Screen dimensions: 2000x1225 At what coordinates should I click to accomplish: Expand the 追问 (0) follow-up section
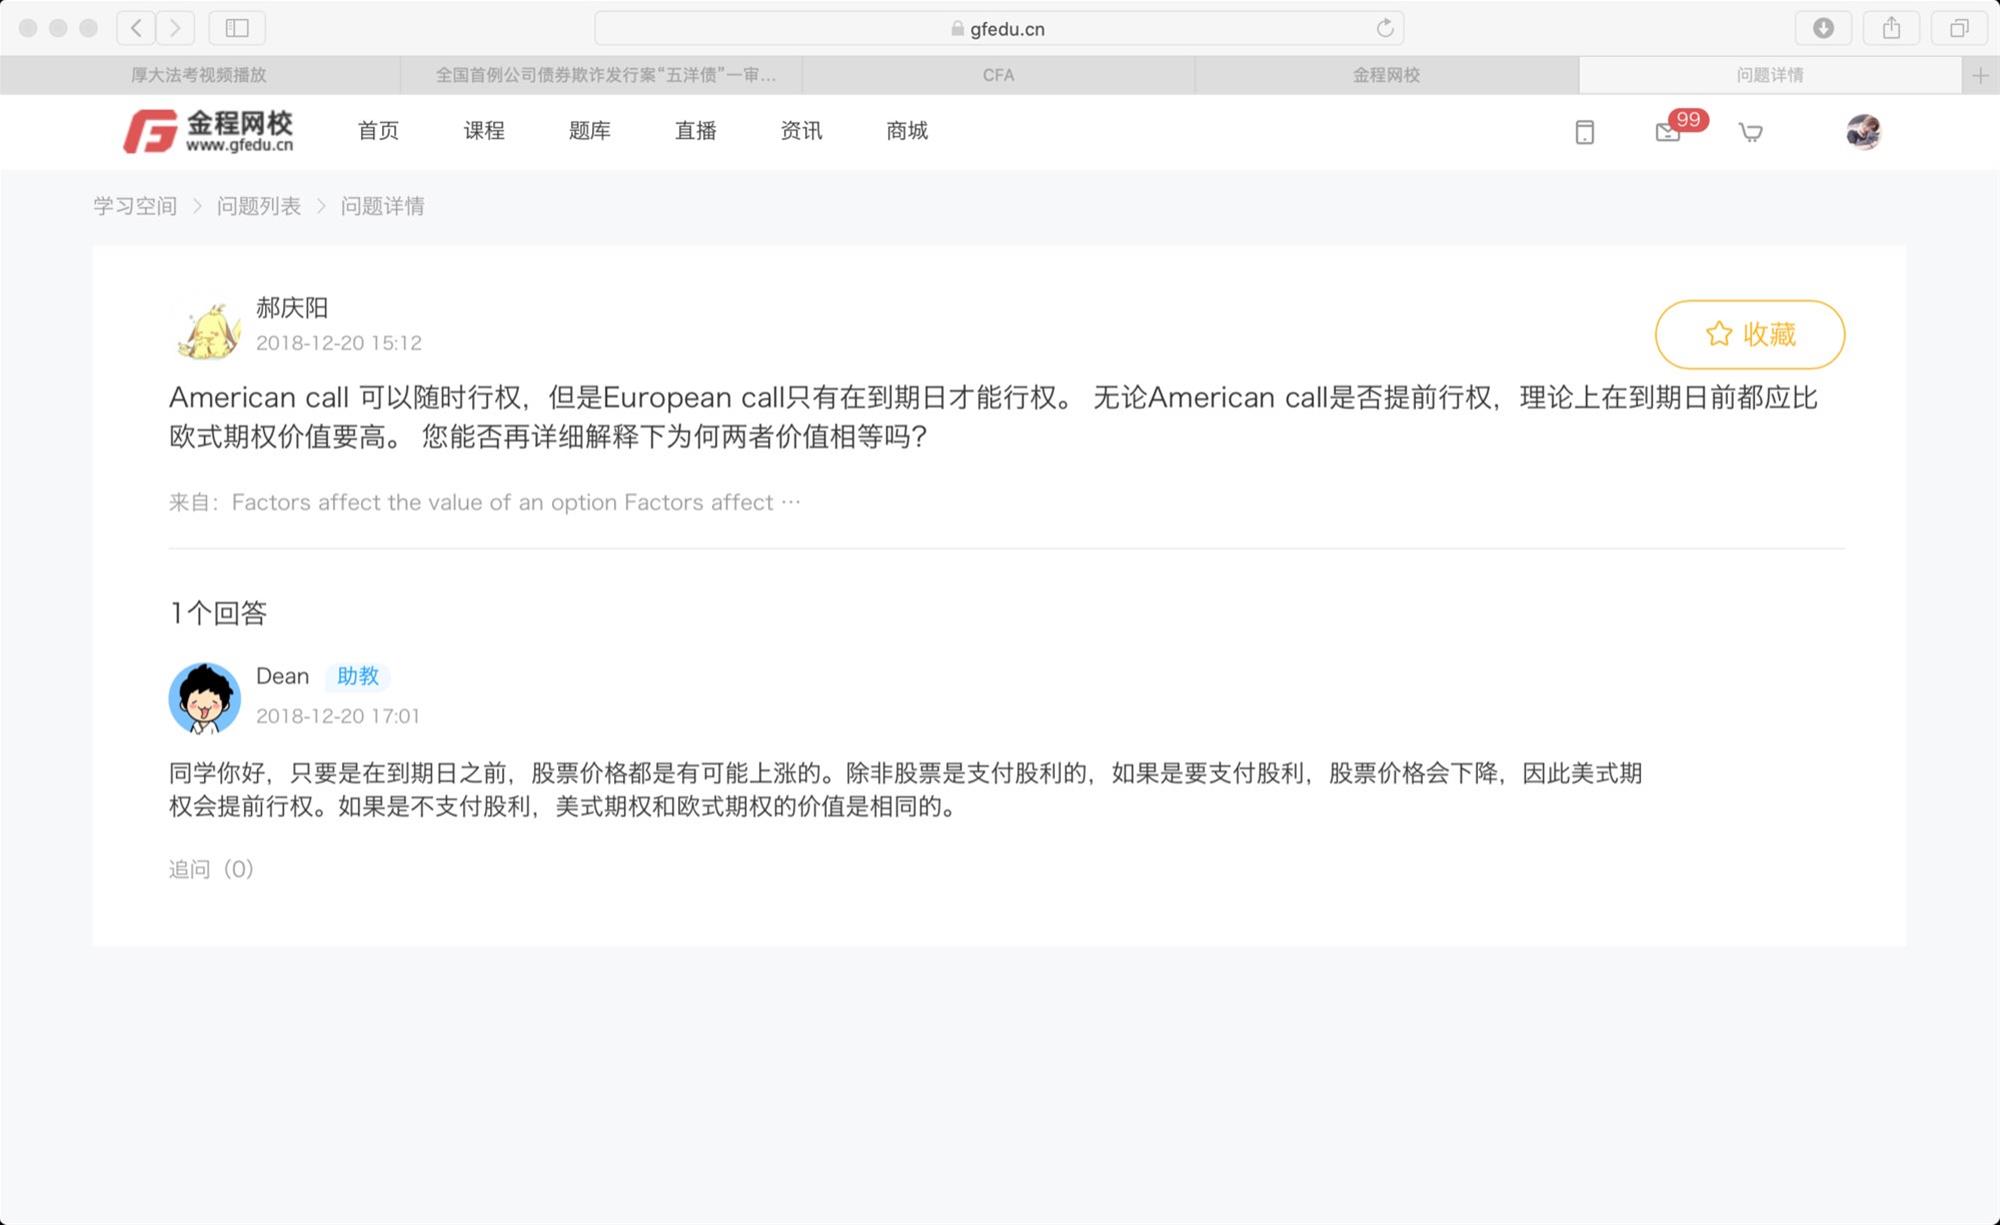coord(211,869)
